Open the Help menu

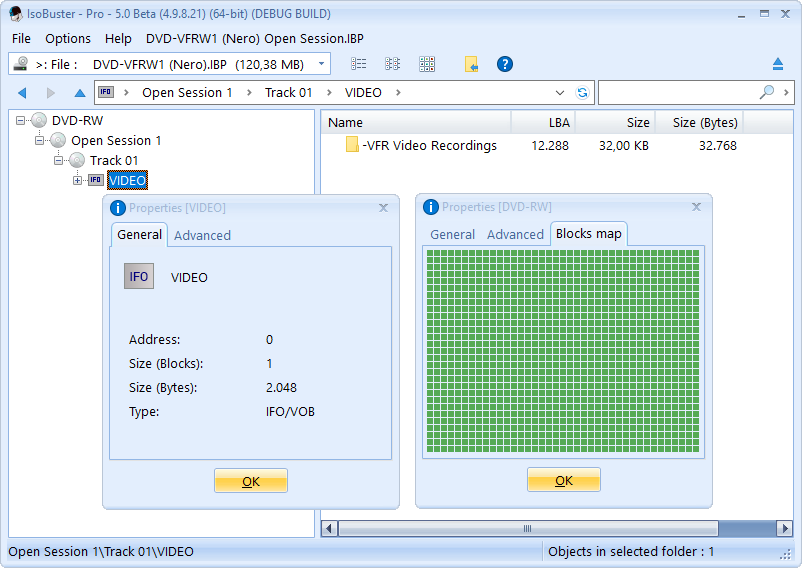click(x=118, y=39)
